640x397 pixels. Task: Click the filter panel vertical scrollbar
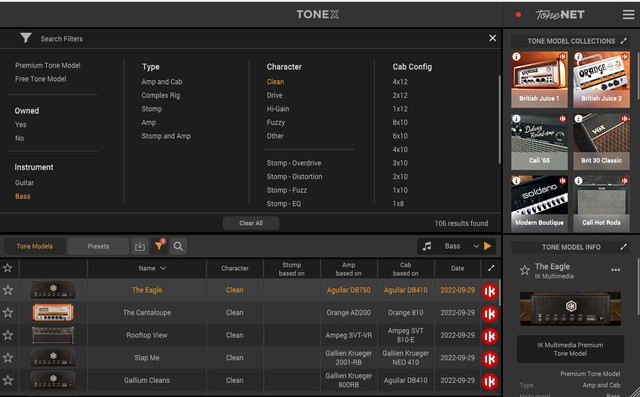pos(499,119)
